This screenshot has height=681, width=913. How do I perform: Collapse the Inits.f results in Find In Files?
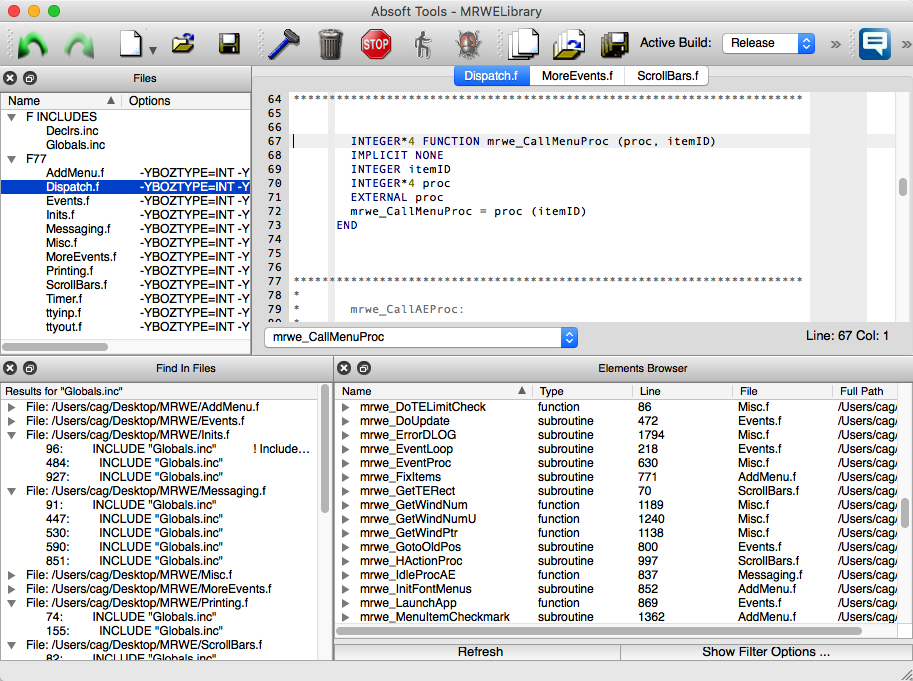click(14, 433)
